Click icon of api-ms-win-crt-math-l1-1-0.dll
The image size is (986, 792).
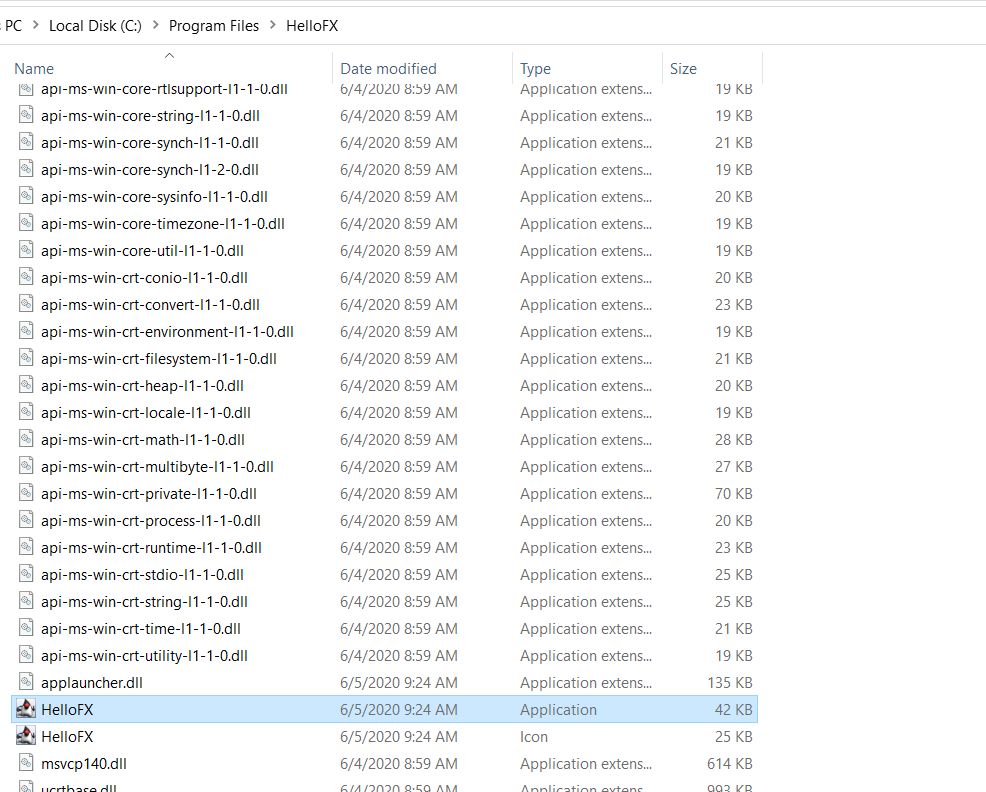[x=26, y=440]
